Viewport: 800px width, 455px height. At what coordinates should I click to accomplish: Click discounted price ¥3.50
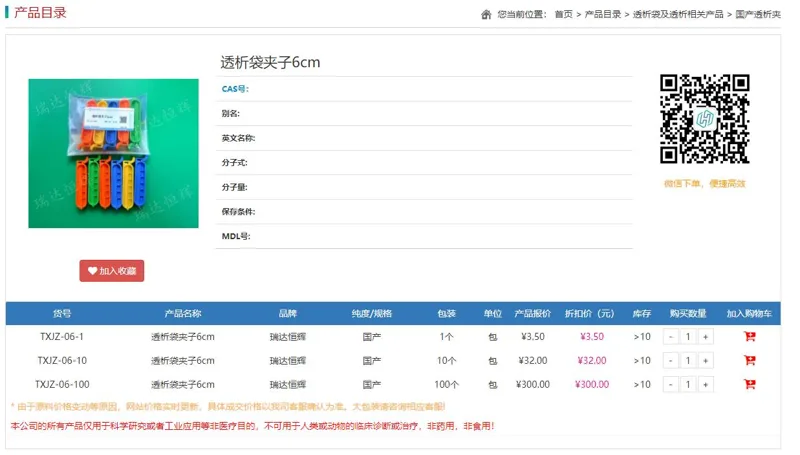592,337
